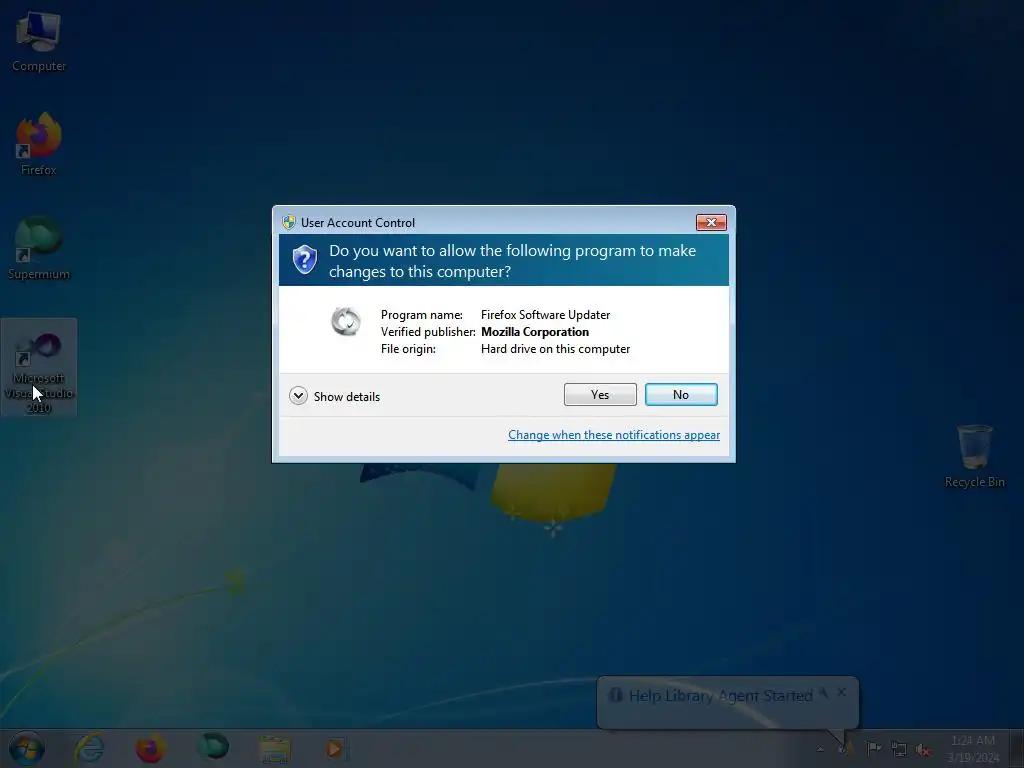Open Windows Explorer folder in taskbar
Image resolution: width=1024 pixels, height=768 pixels.
tap(274, 749)
